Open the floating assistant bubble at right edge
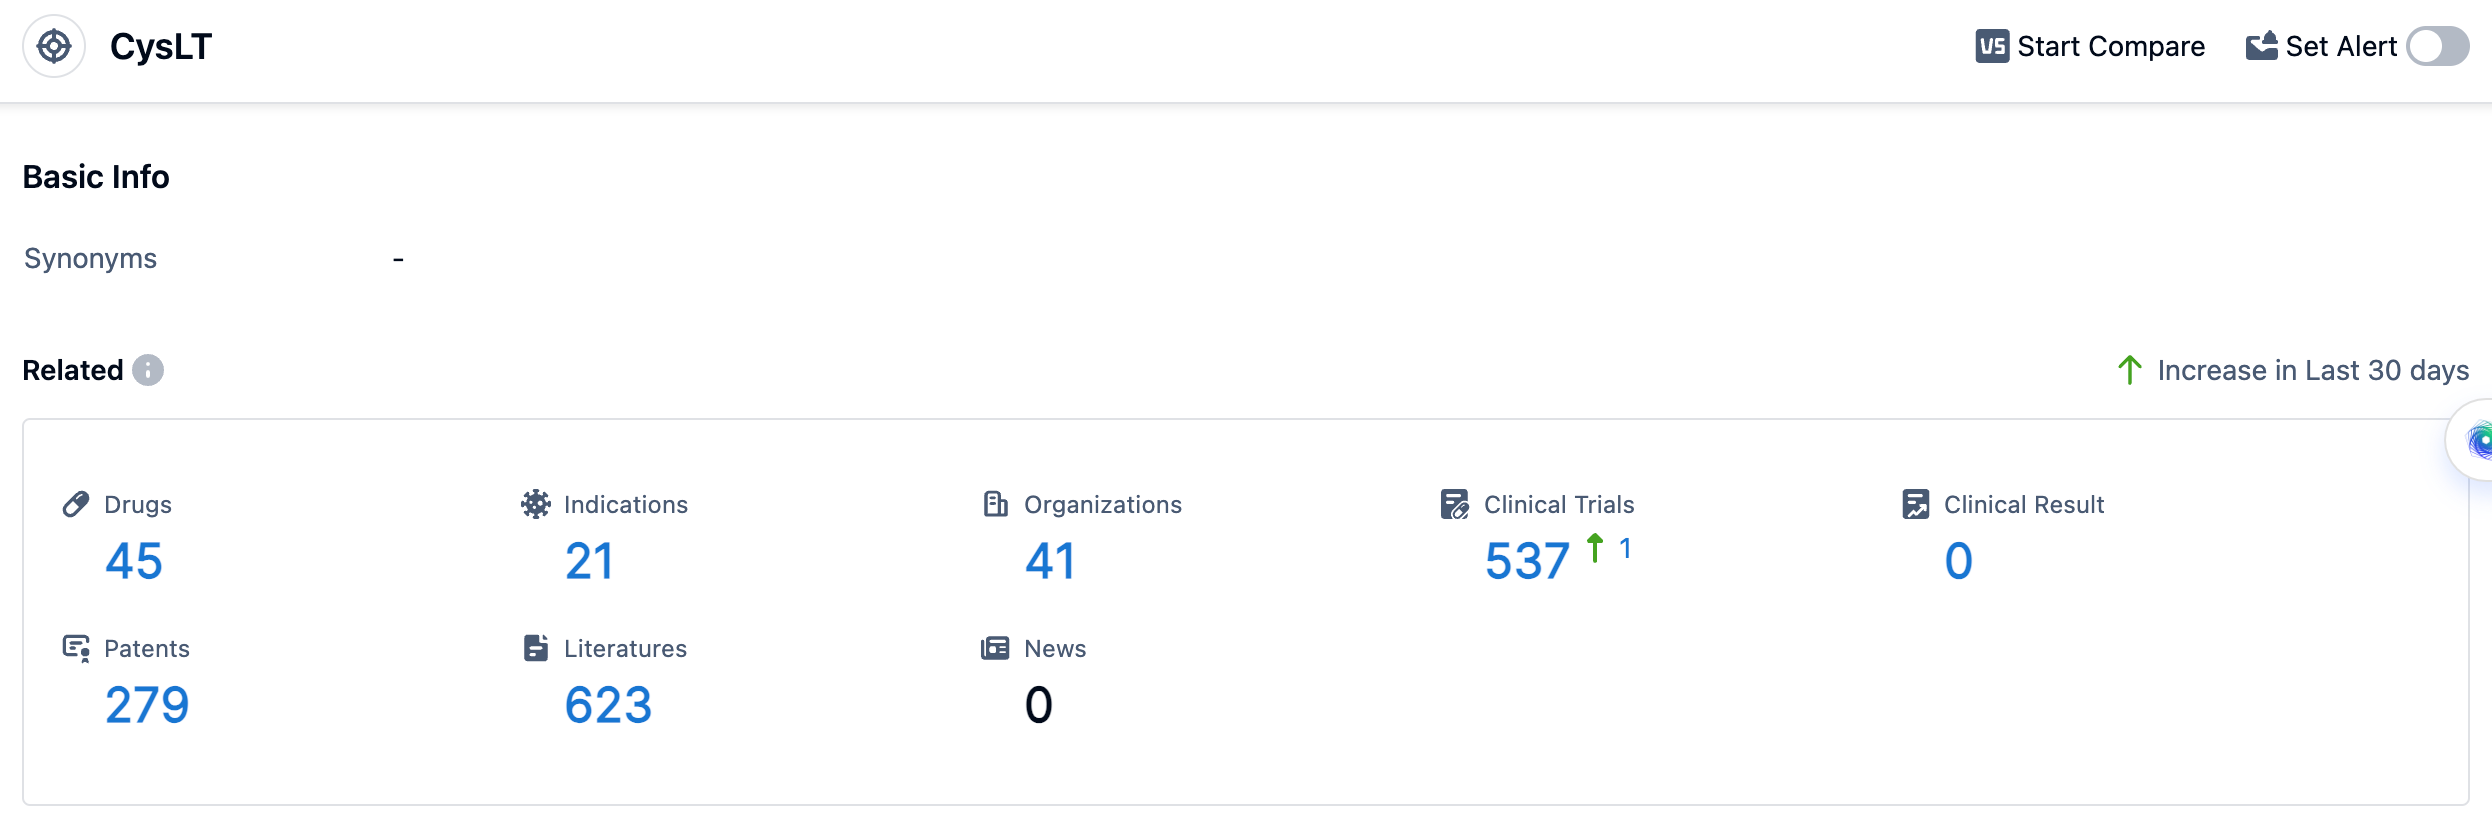 pyautogui.click(x=2474, y=440)
